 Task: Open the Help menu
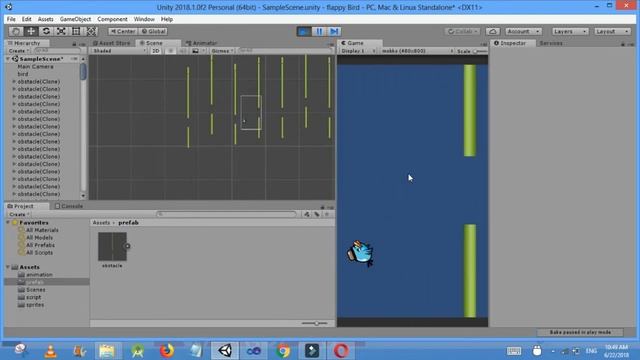pyautogui.click(x=167, y=19)
